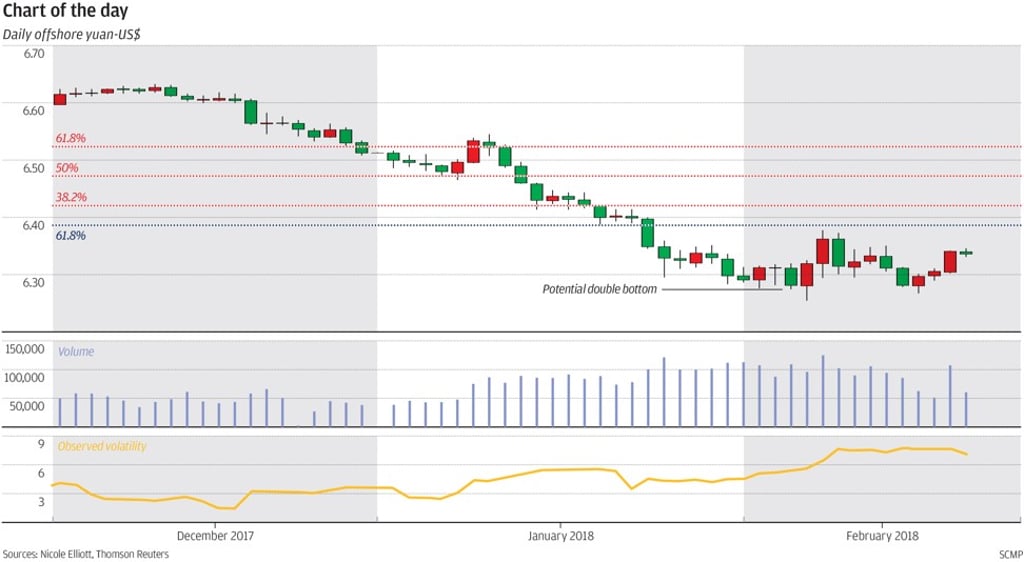
Task: Click the volatility axis value 9
Action: [40, 444]
